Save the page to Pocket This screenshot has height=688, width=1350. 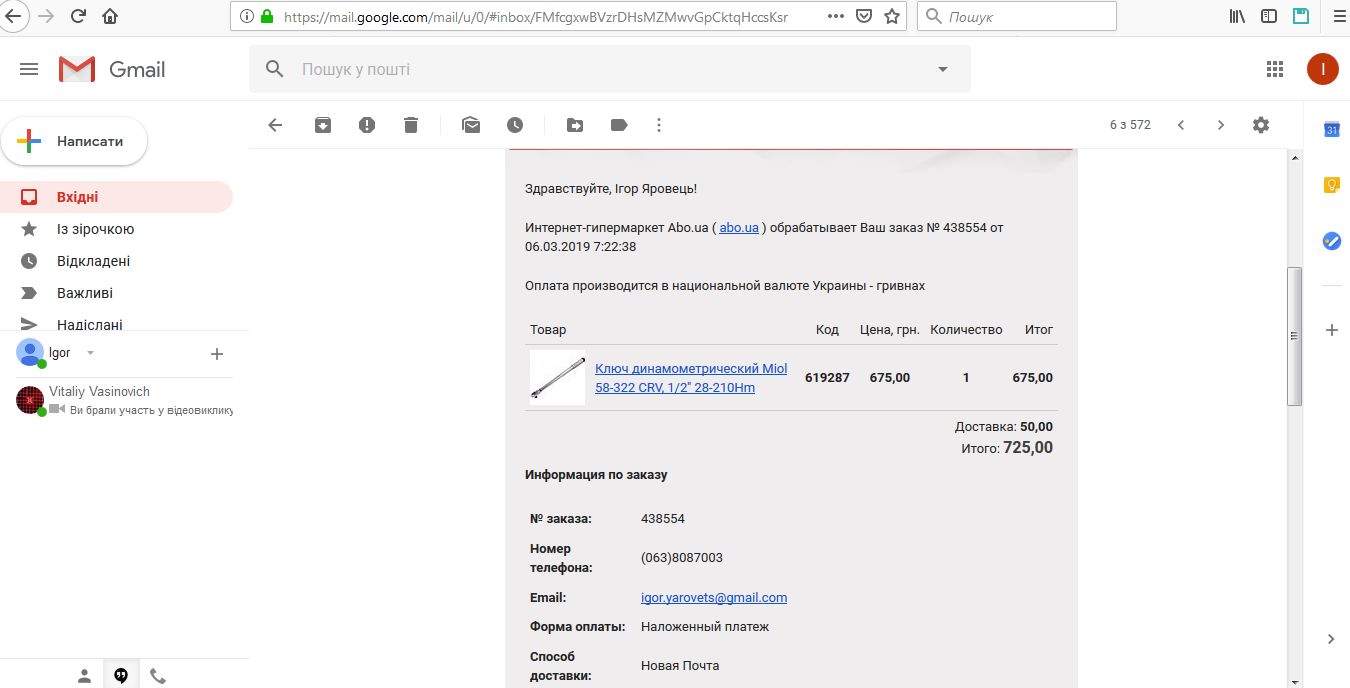tap(864, 16)
